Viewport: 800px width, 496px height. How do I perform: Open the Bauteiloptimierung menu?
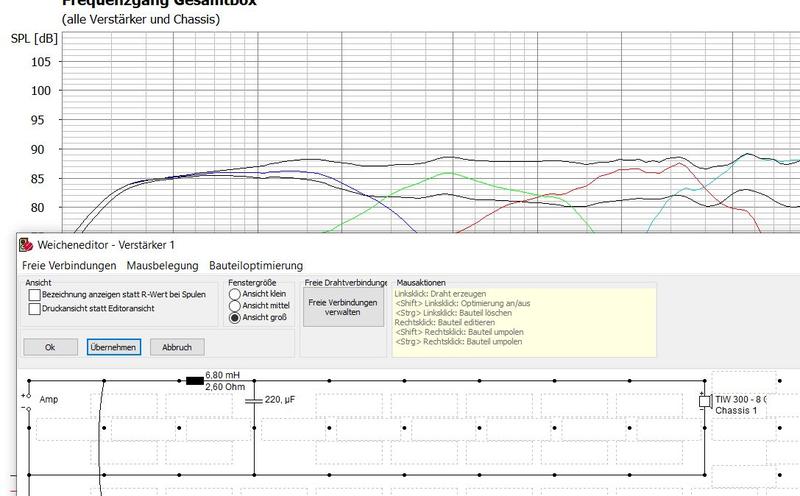pyautogui.click(x=255, y=266)
